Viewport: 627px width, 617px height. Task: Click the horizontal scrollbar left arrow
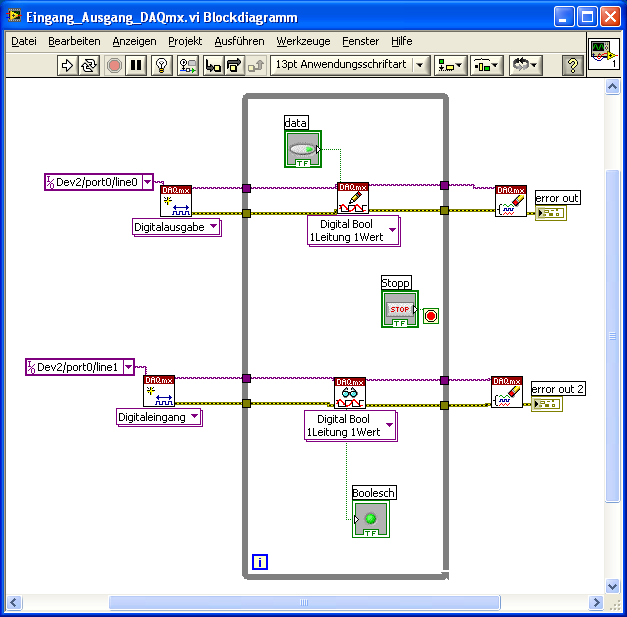click(x=14, y=602)
